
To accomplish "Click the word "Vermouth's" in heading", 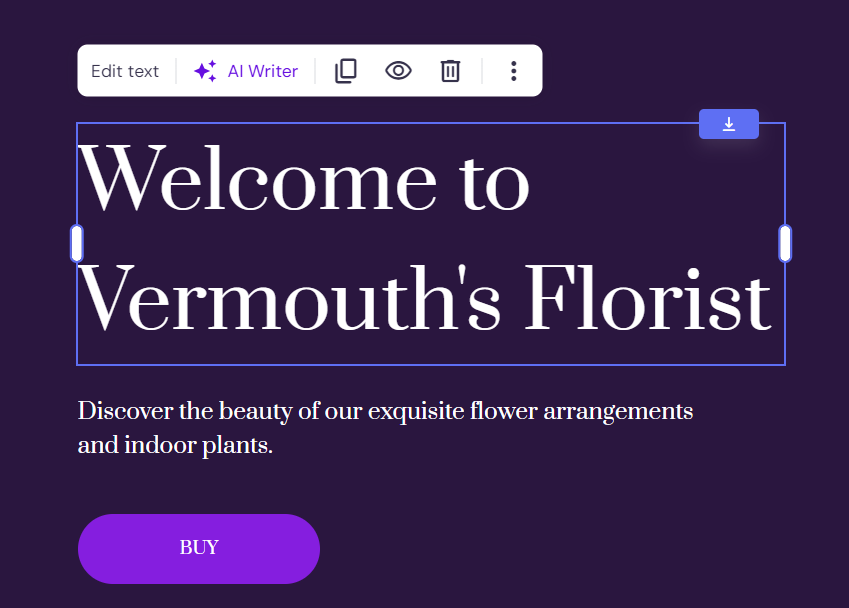I will [x=290, y=299].
